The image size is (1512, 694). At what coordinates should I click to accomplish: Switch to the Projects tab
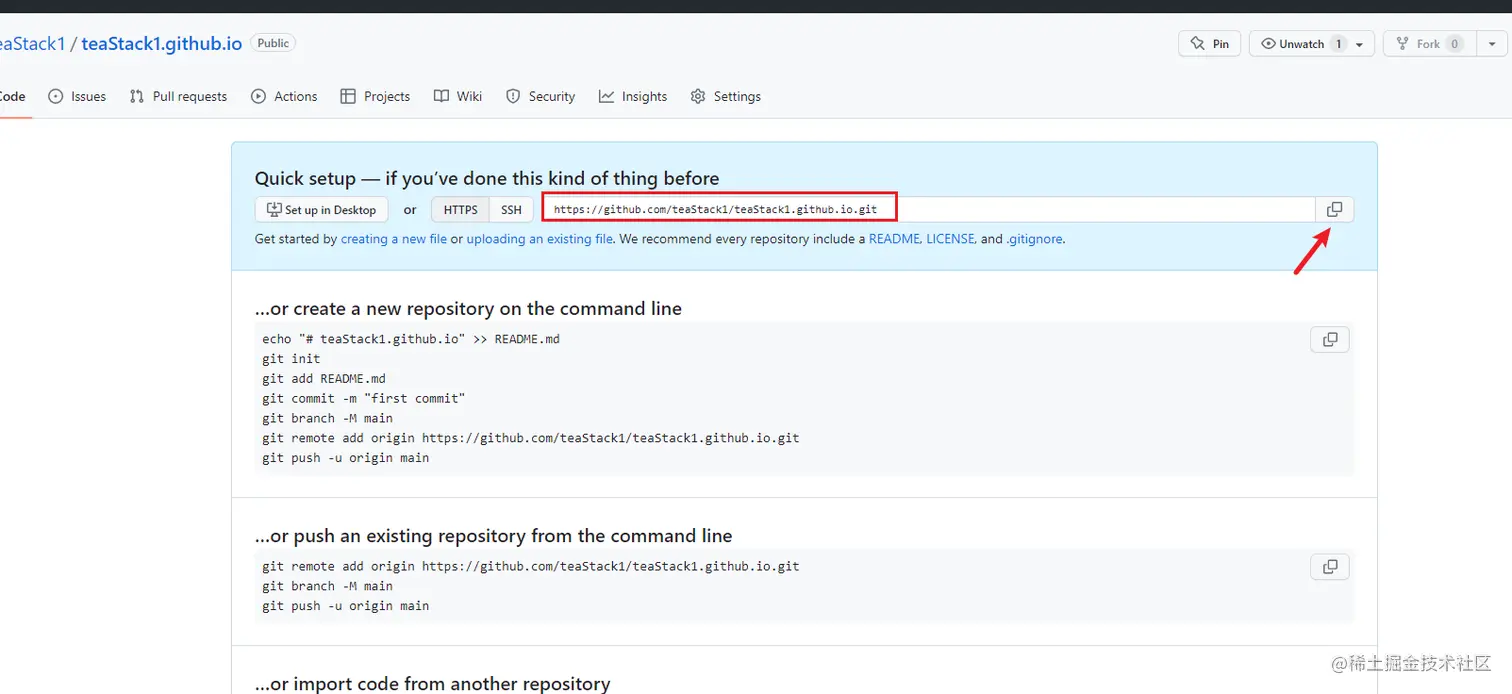click(375, 96)
